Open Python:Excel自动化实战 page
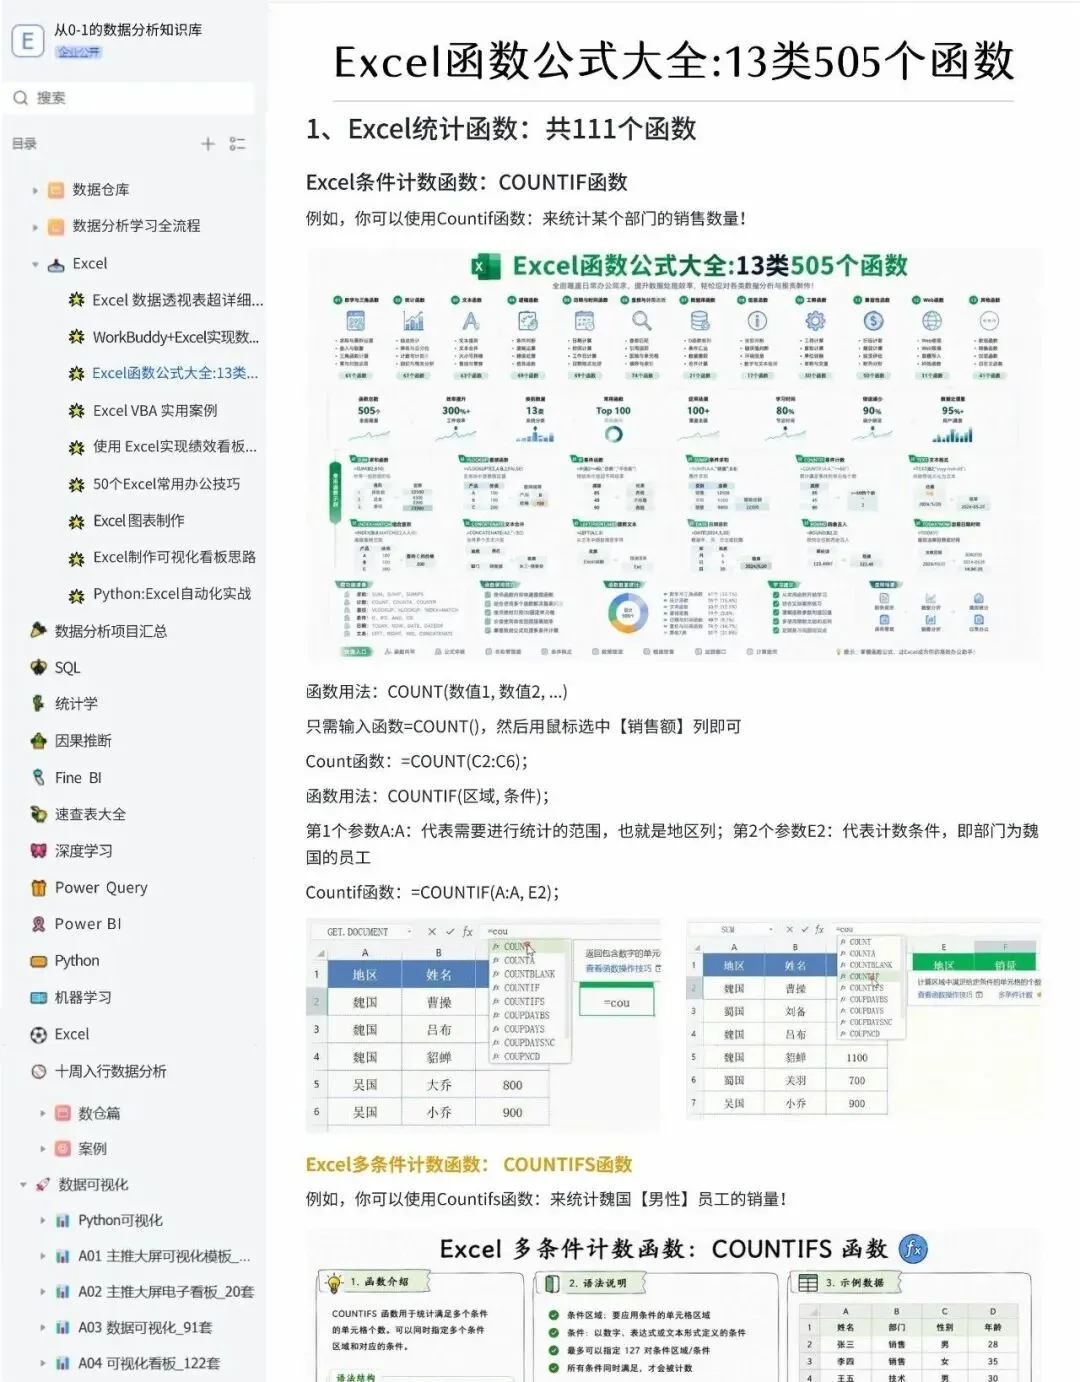Viewport: 1080px width, 1382px height. [x=172, y=594]
